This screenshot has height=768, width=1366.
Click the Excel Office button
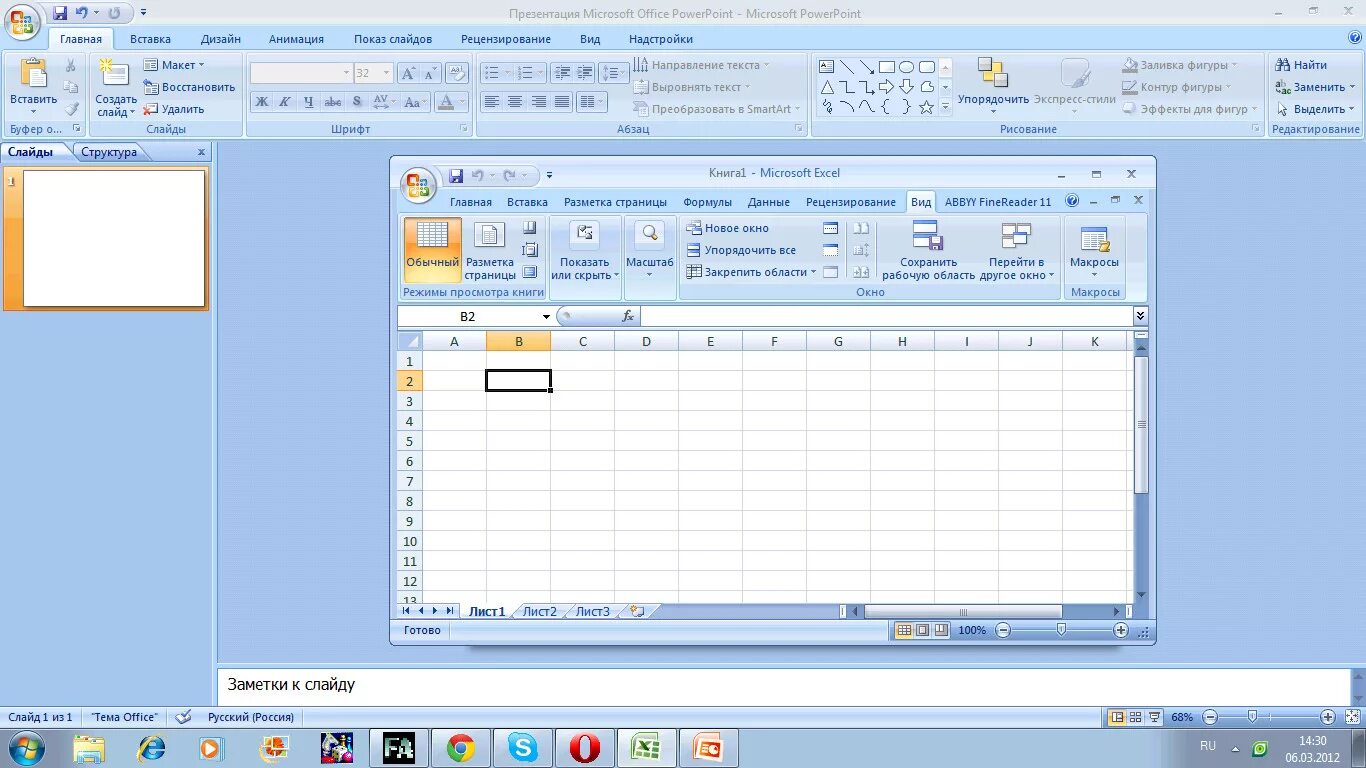[x=418, y=184]
